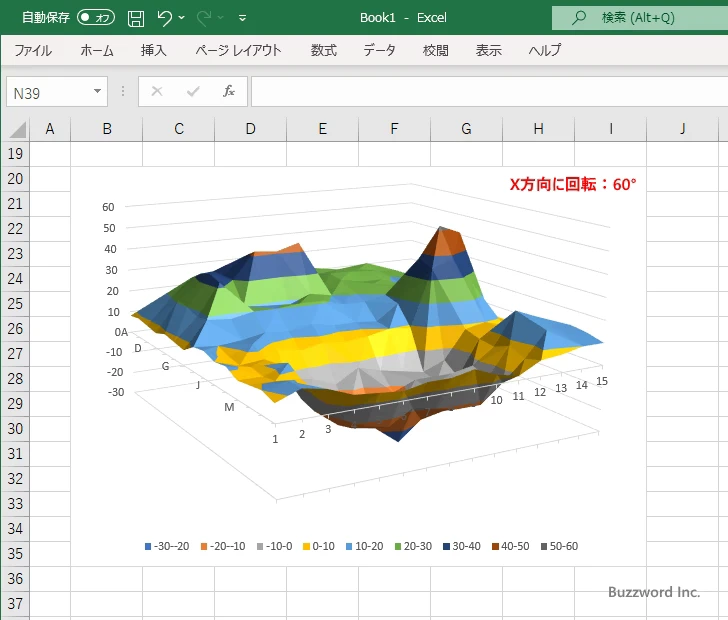Click the 40-50 legend entry
The width and height of the screenshot is (728, 620).
(511, 546)
